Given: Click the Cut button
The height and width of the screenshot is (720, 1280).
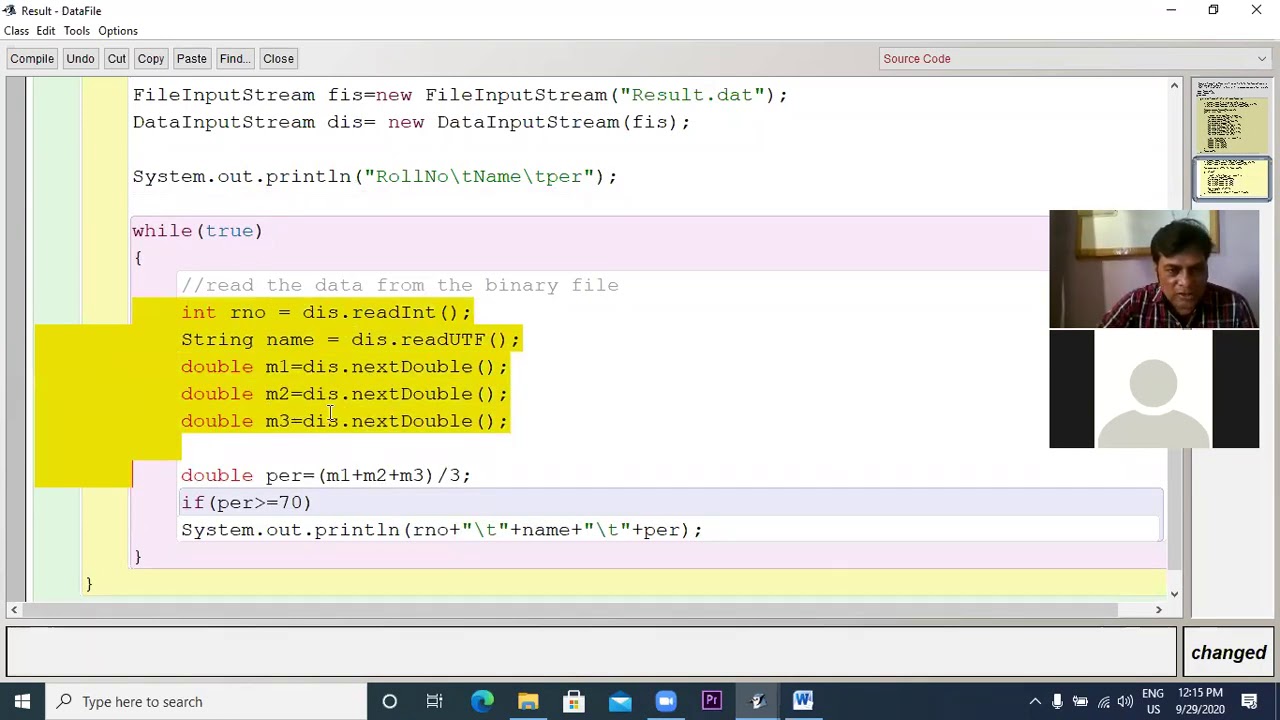Looking at the screenshot, I should [x=116, y=59].
